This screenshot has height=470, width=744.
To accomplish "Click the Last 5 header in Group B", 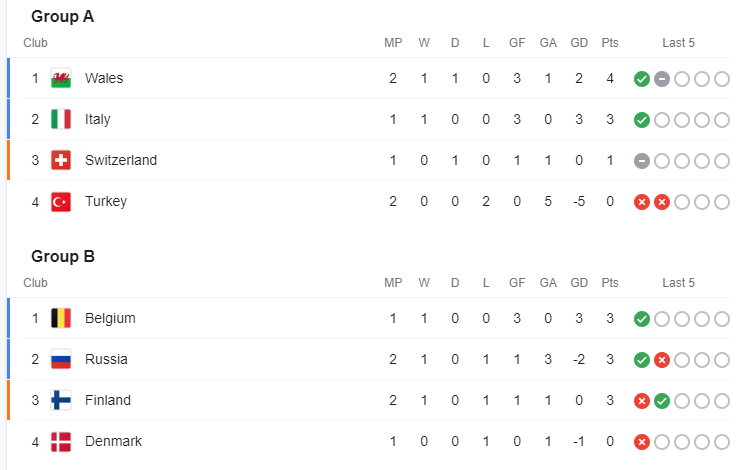I will [x=678, y=283].
